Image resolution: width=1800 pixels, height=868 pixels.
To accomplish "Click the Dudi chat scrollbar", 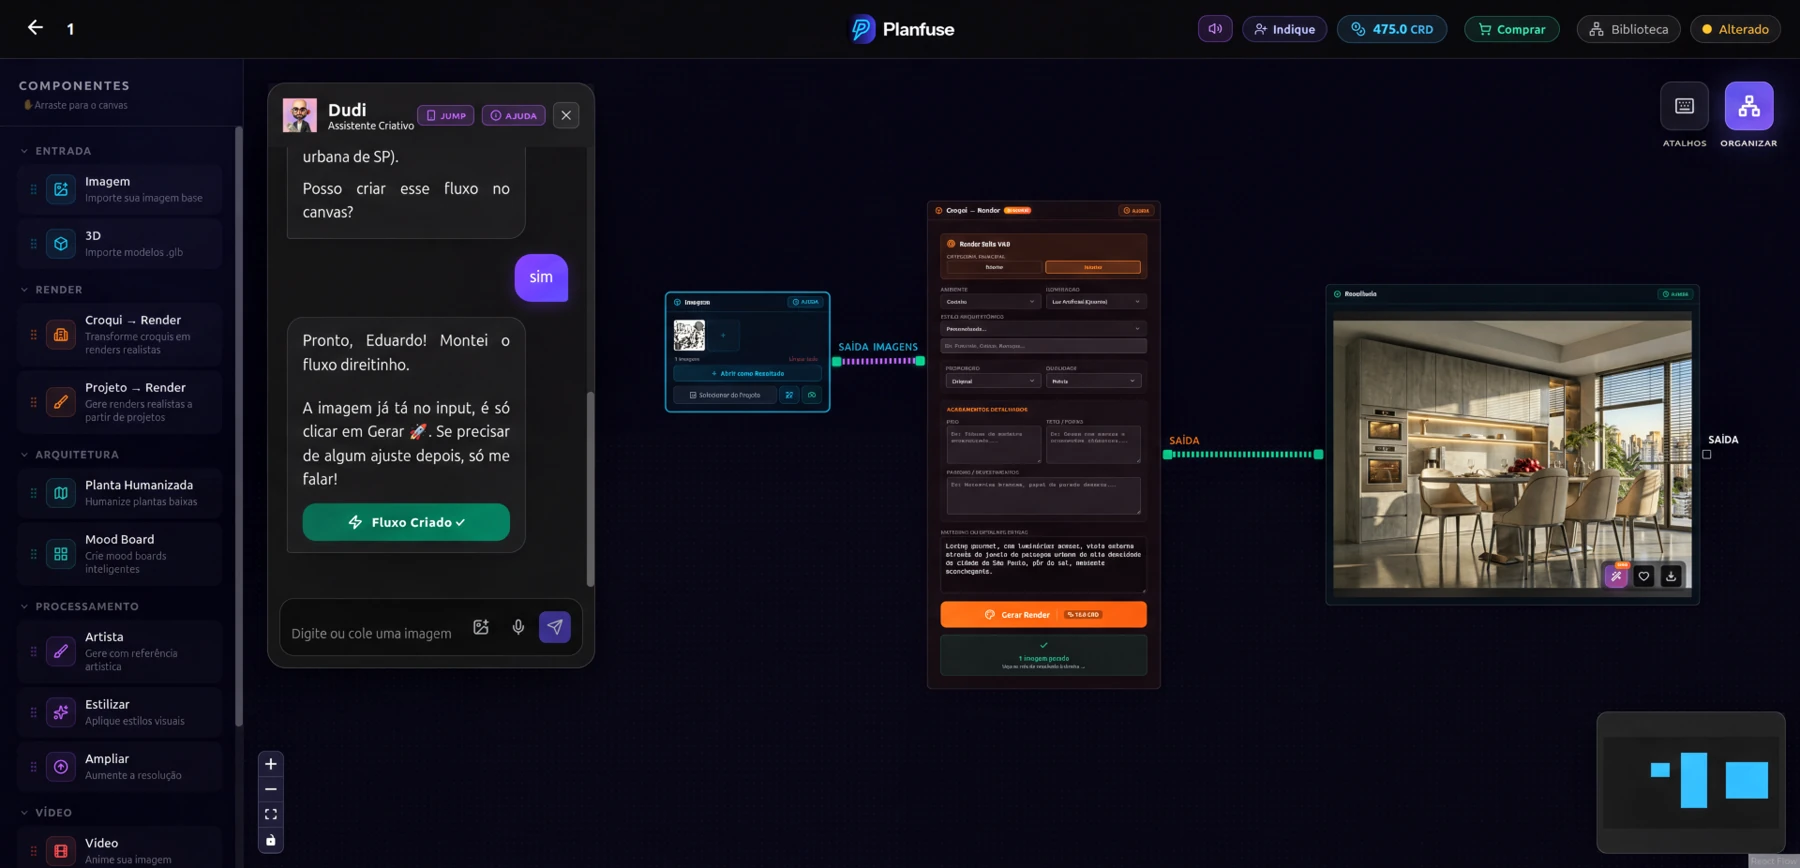I will (x=590, y=489).
